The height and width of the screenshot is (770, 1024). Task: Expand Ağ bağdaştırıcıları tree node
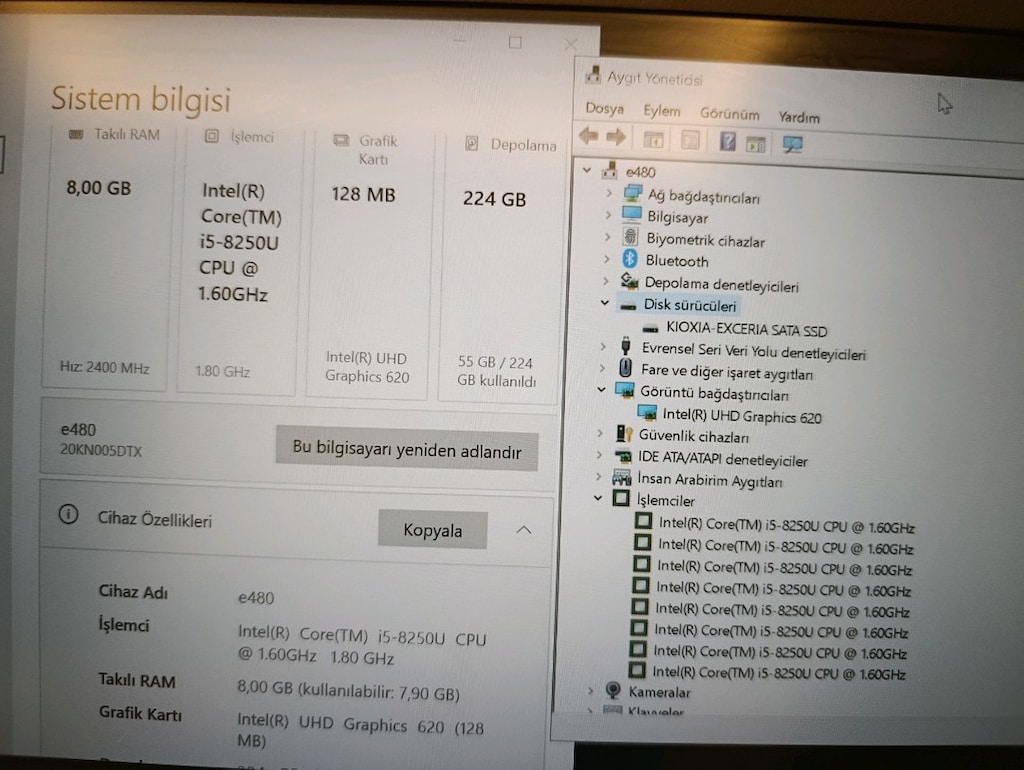tap(609, 193)
